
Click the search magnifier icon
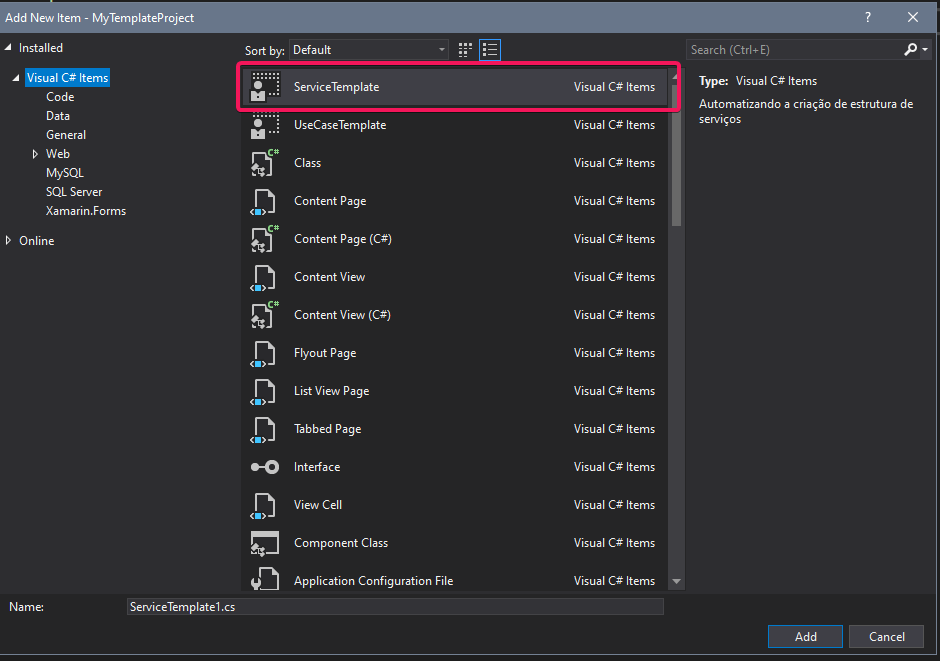(x=910, y=50)
